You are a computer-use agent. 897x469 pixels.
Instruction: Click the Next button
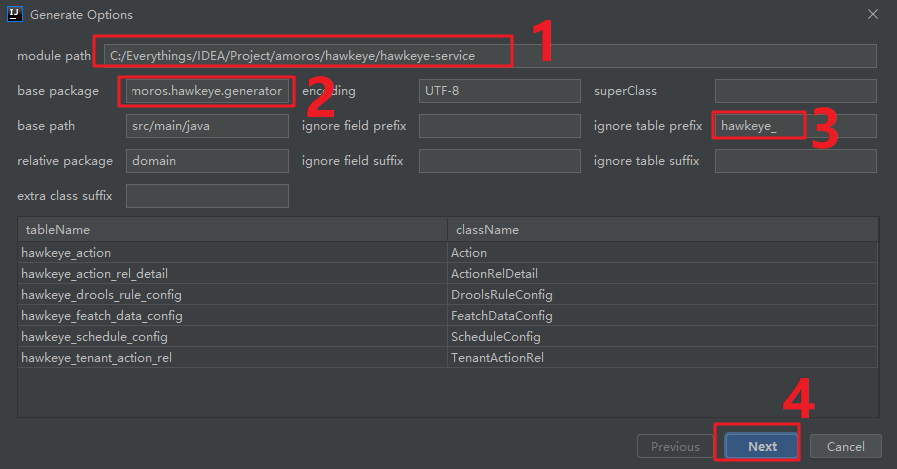tap(761, 446)
